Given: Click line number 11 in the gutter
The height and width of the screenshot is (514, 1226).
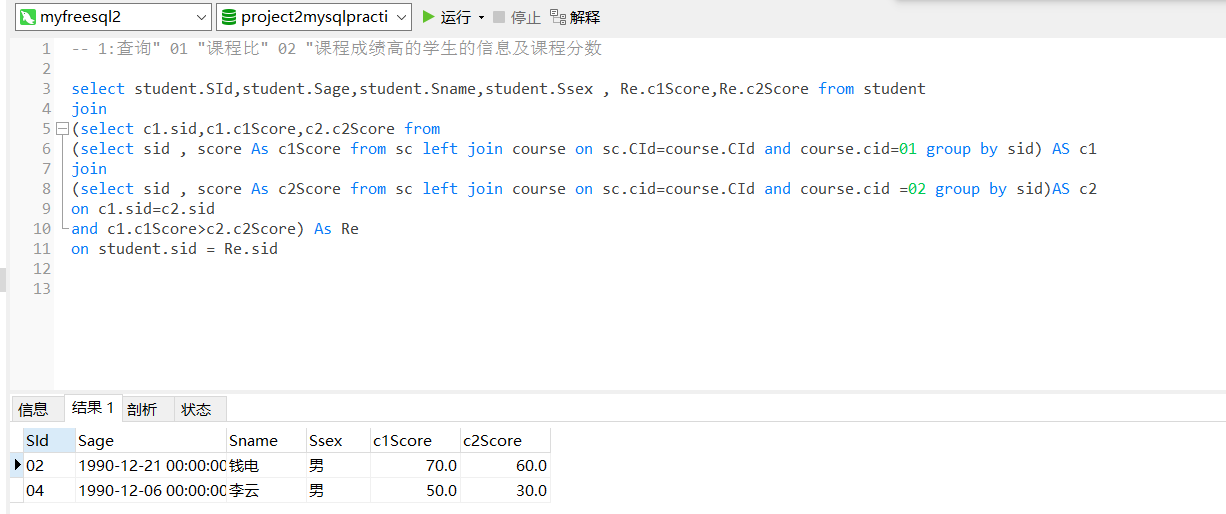Looking at the screenshot, I should (41, 249).
